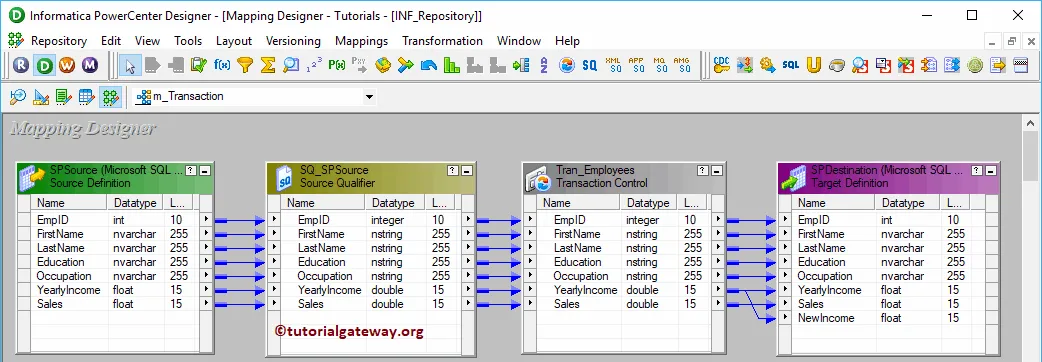Viewport: 1042px width, 362px height.
Task: Click the Designer (D) toolbar icon
Action: pos(45,65)
